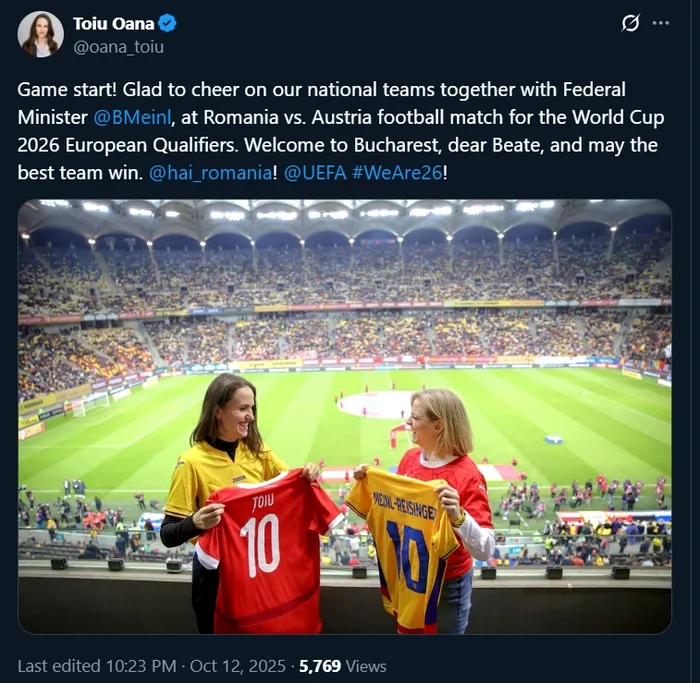The image size is (700, 683).
Task: Click the Views label text
Action: [x=366, y=666]
